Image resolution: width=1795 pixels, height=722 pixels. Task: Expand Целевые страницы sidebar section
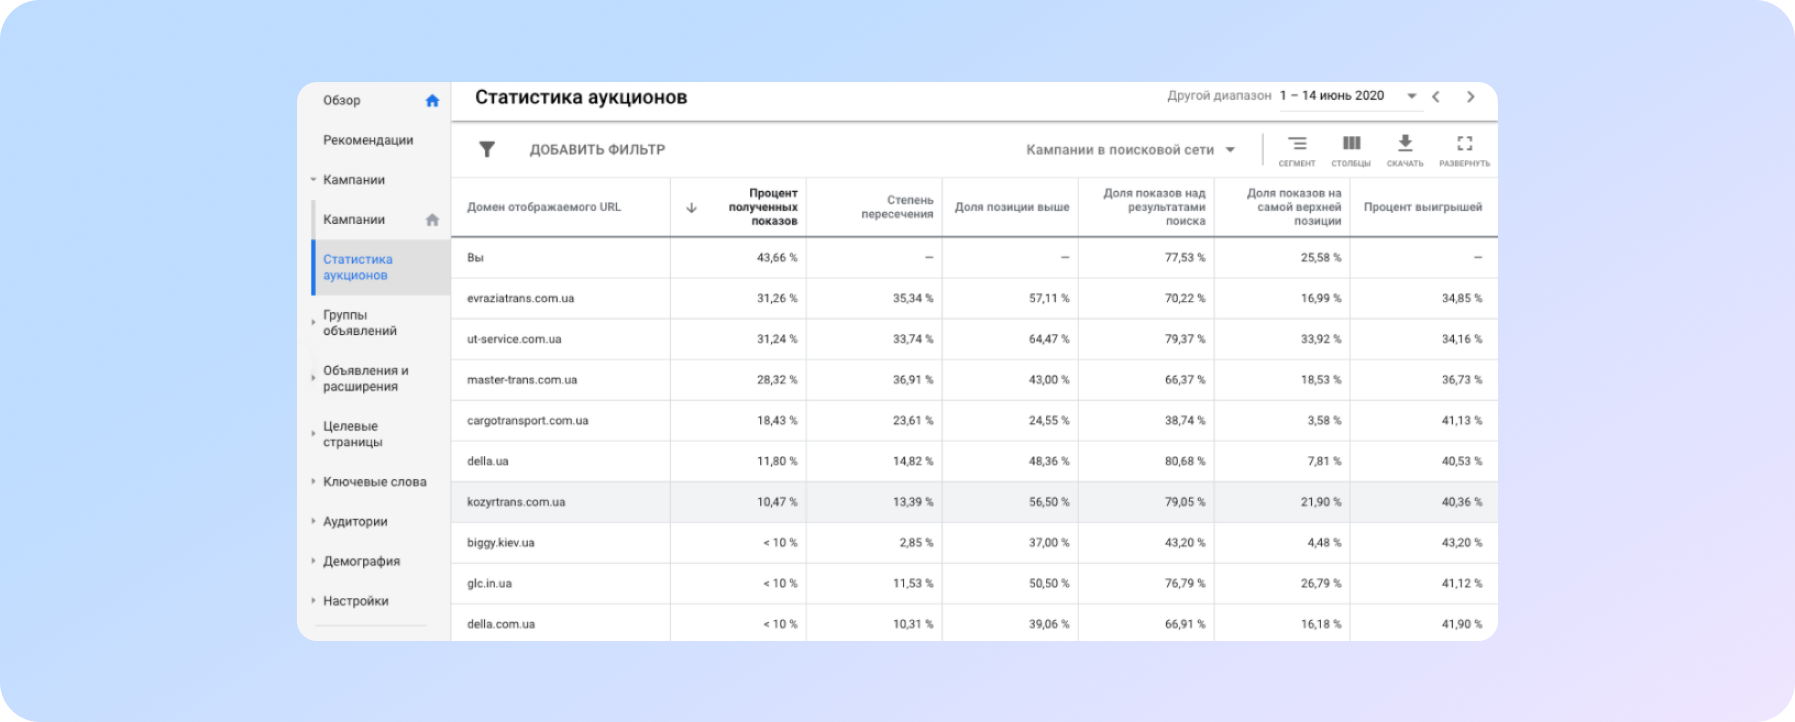313,434
